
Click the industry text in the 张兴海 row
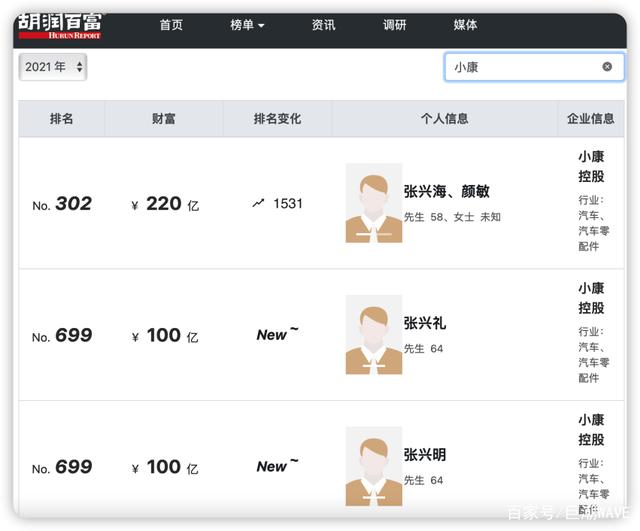click(x=594, y=223)
